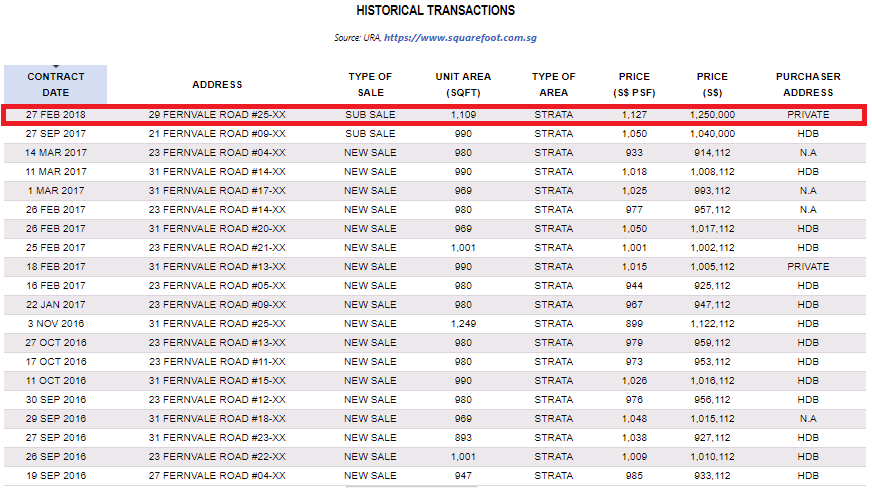Select price 1,250,000 in highlighted row

coord(712,114)
